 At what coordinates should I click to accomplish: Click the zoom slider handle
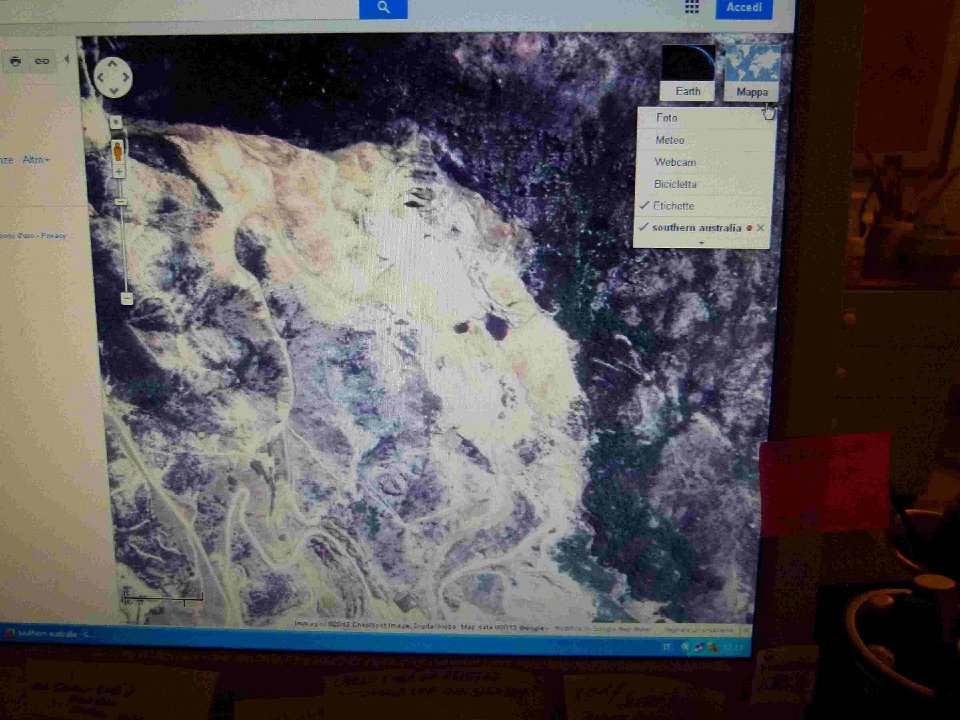tap(121, 201)
